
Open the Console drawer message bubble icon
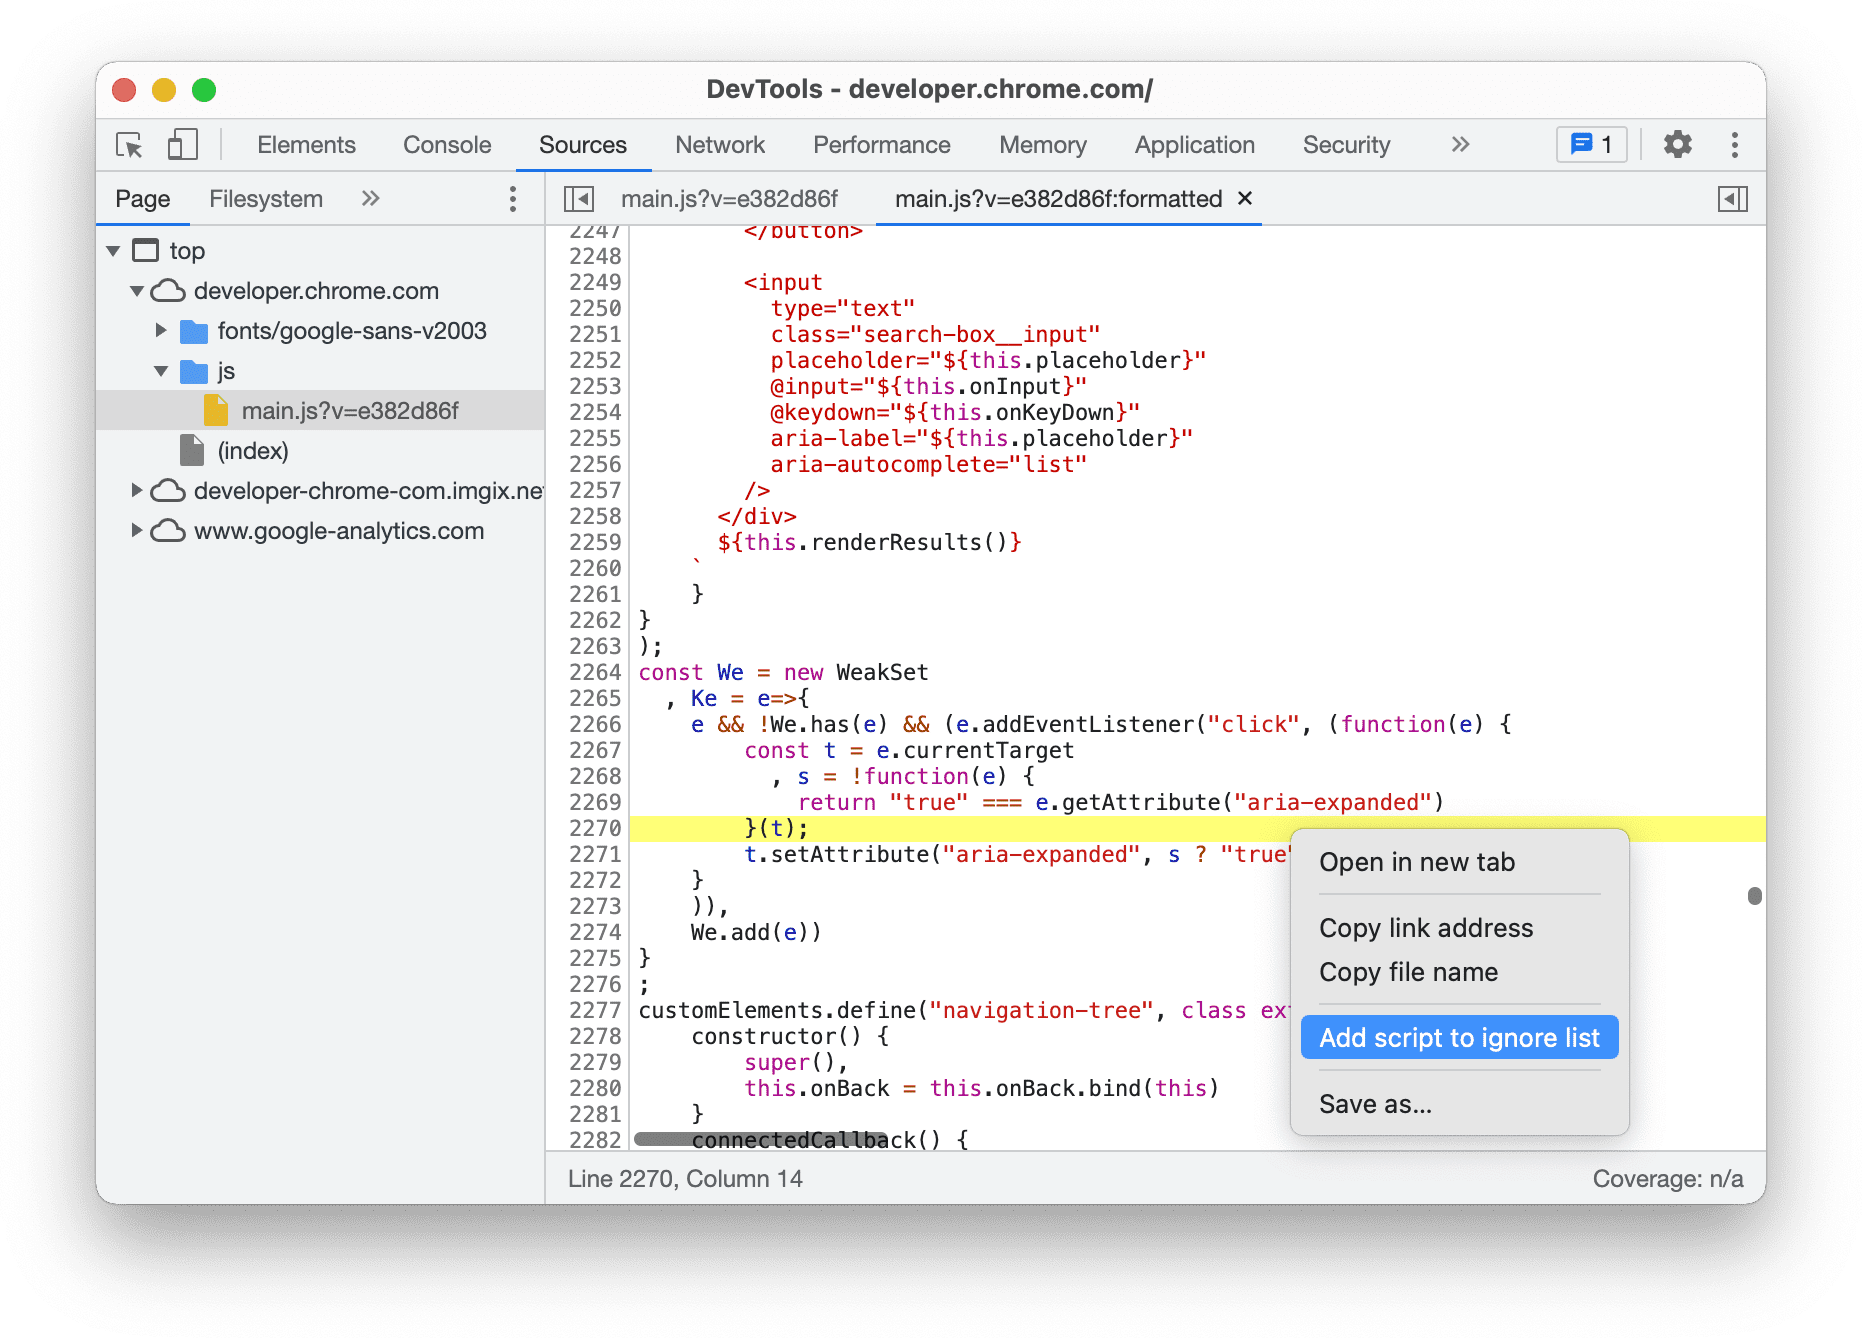pyautogui.click(x=1591, y=145)
